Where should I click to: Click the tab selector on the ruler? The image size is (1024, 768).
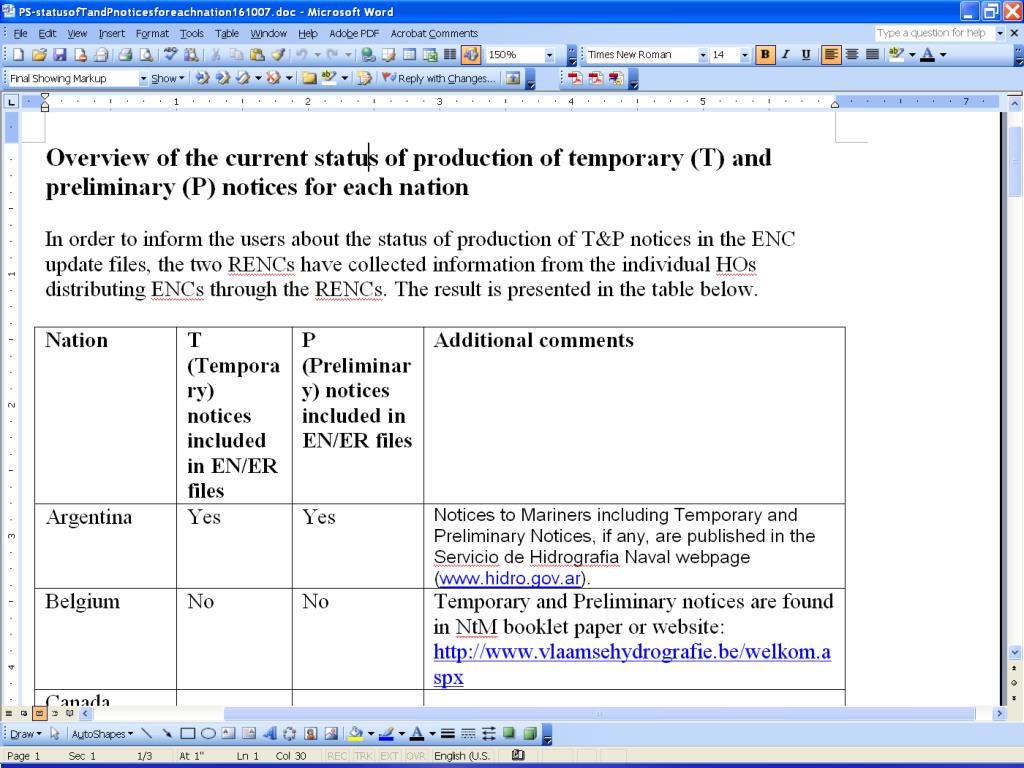[x=11, y=101]
